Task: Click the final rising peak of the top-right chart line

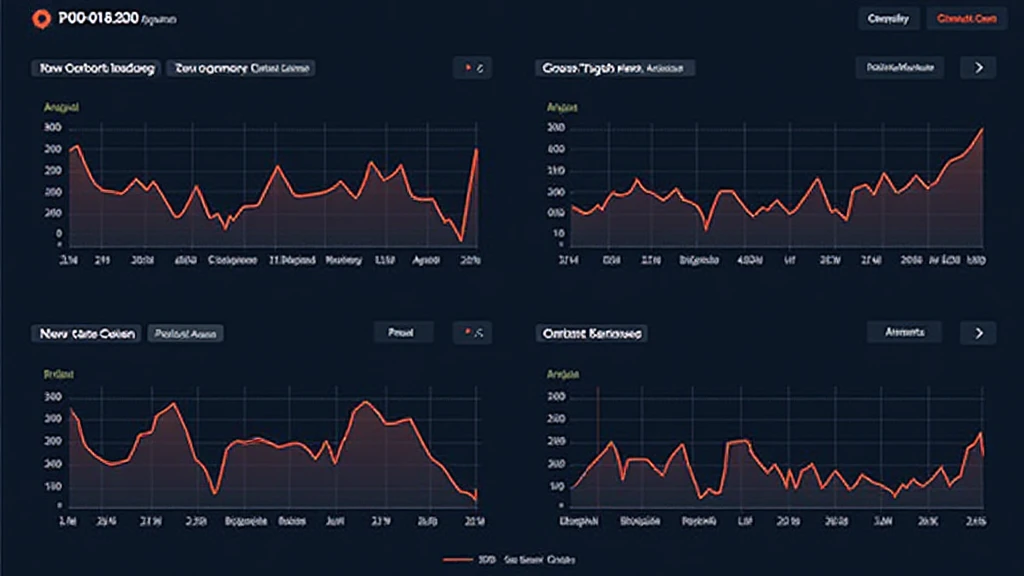Action: (x=983, y=130)
